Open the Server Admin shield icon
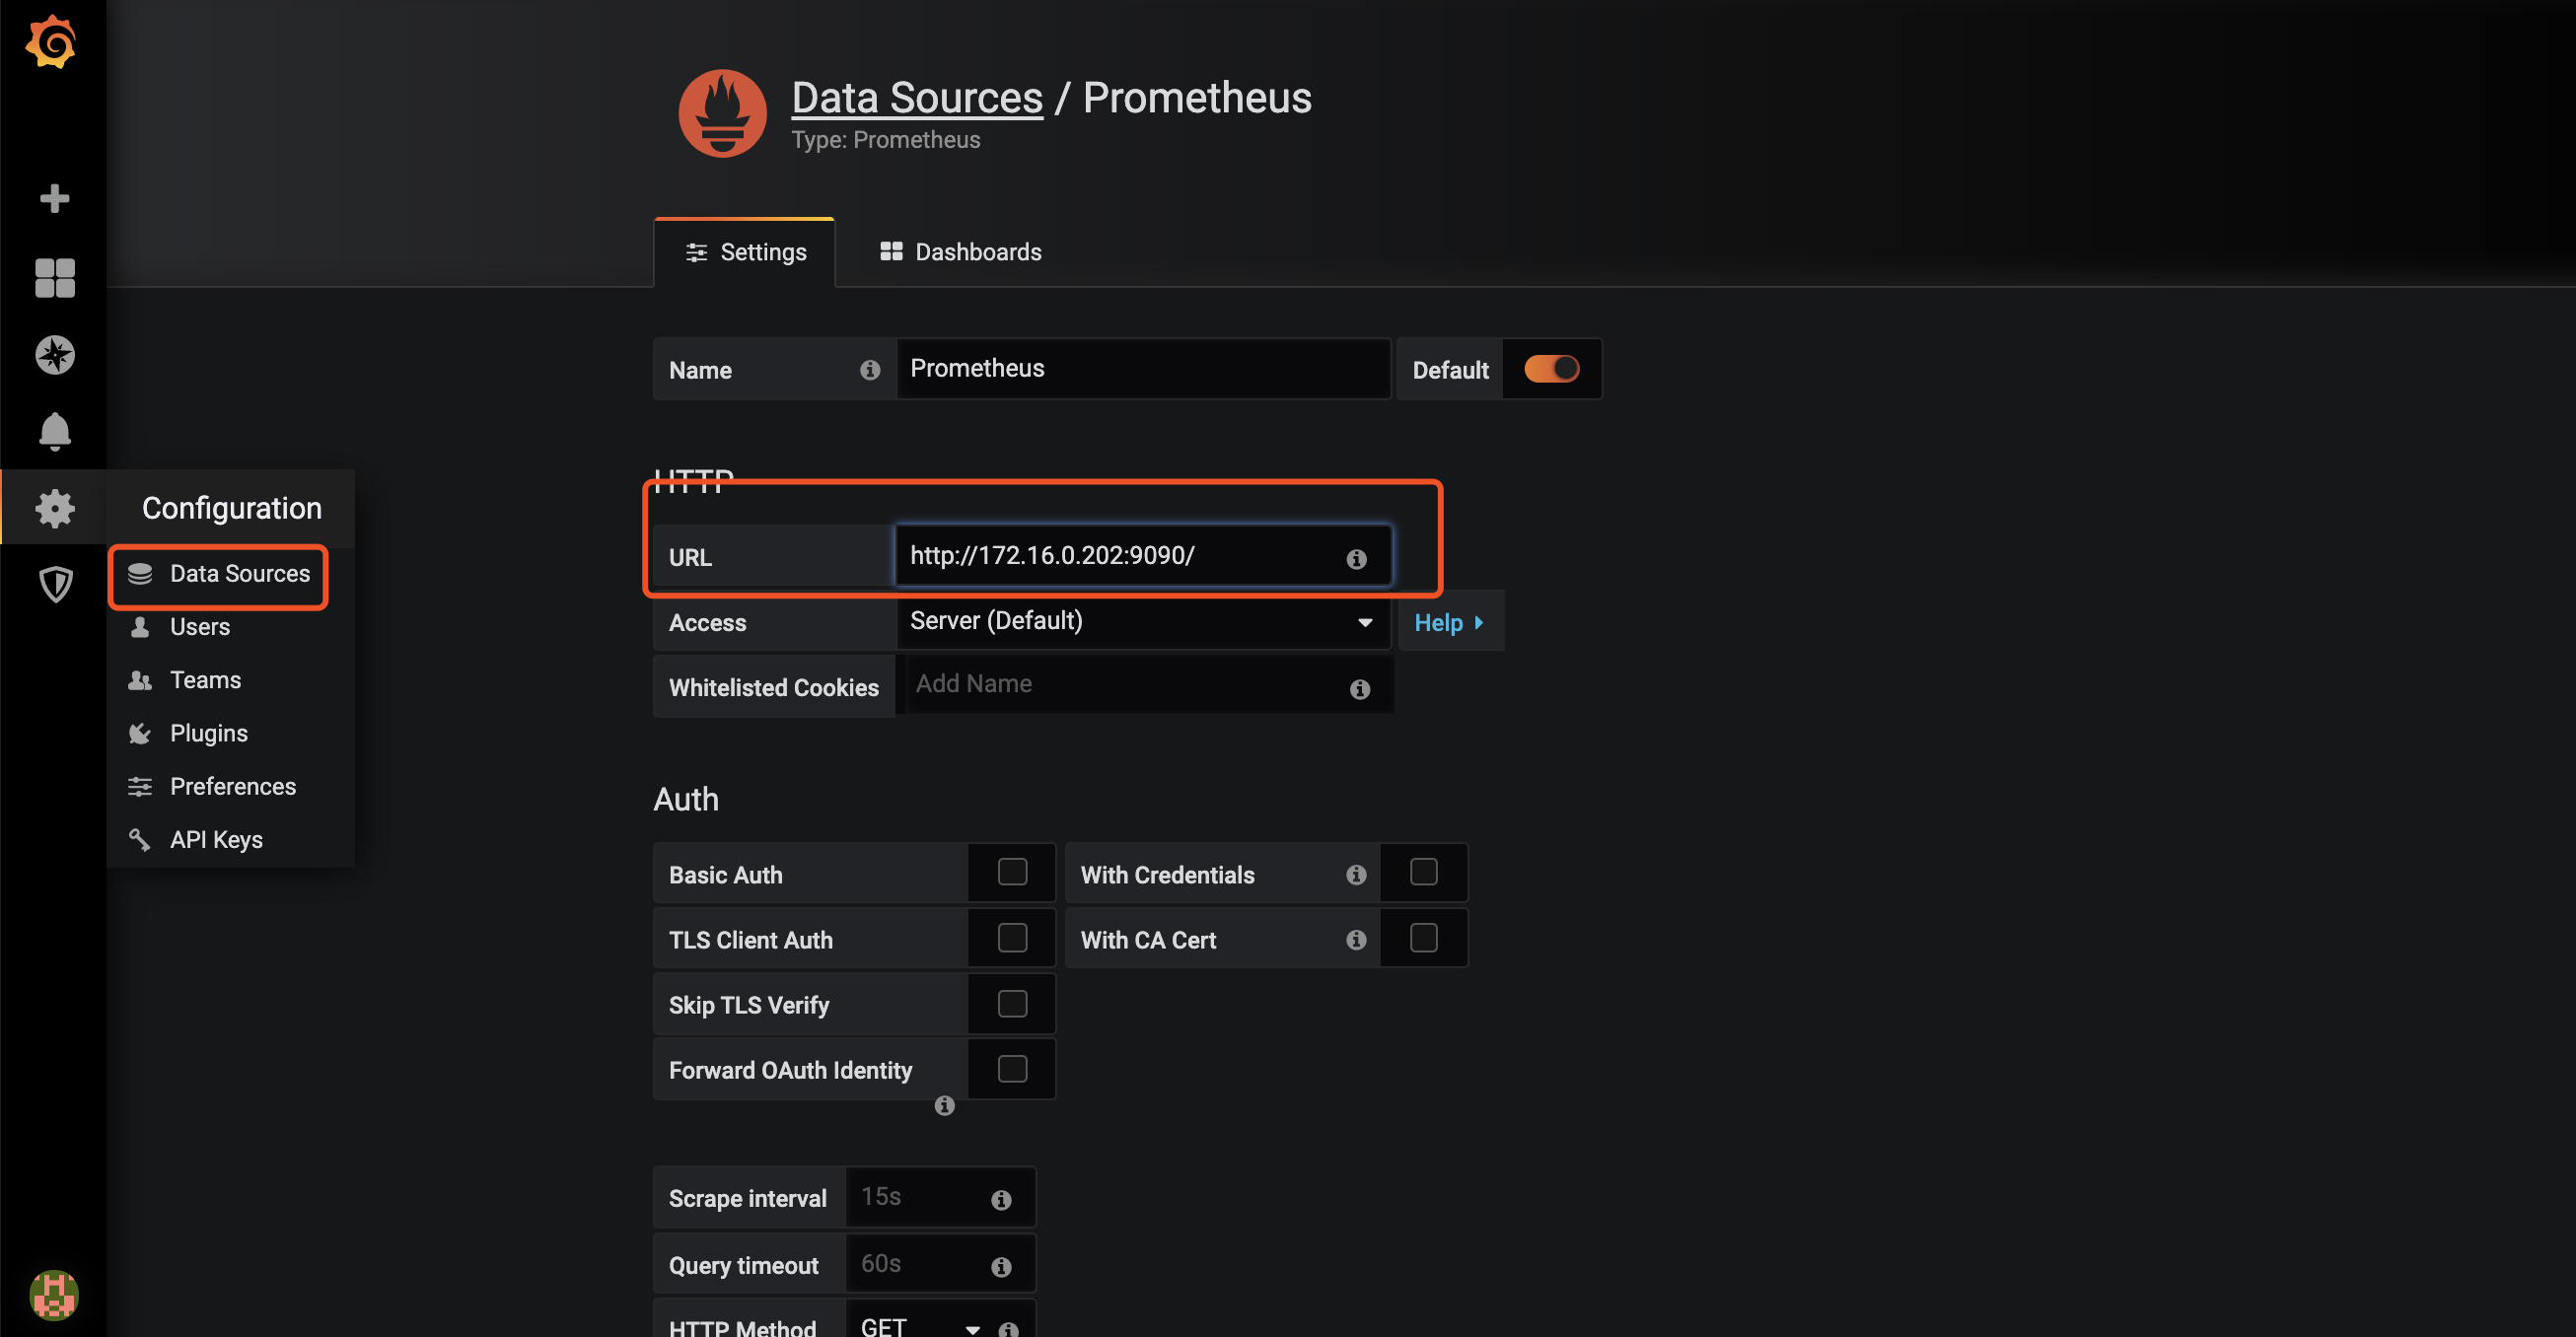Viewport: 2576px width, 1337px height. 55,584
